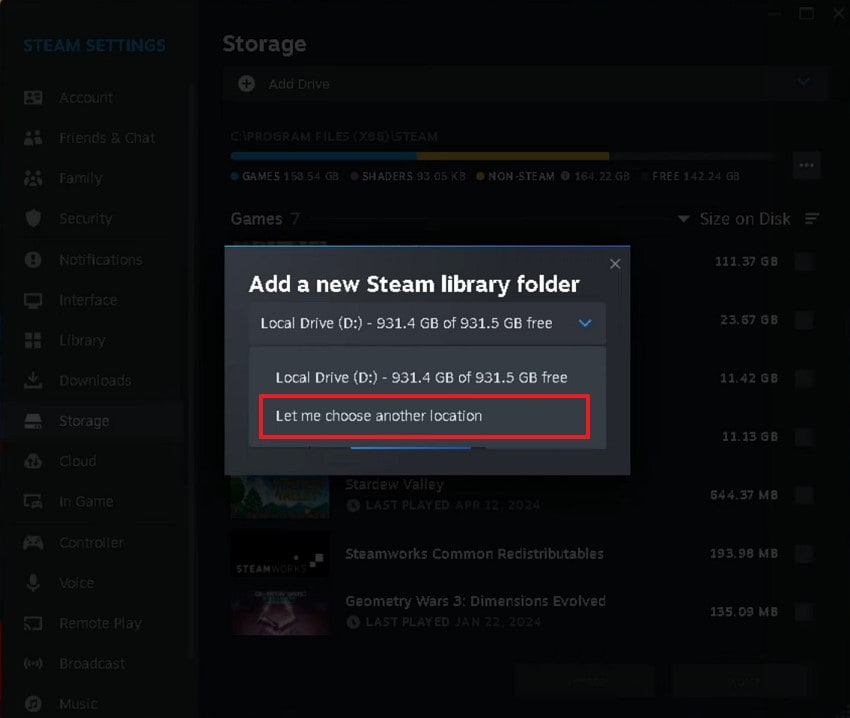The height and width of the screenshot is (718, 850).
Task: Check the 111.37 GB game checkbox
Action: (x=804, y=261)
